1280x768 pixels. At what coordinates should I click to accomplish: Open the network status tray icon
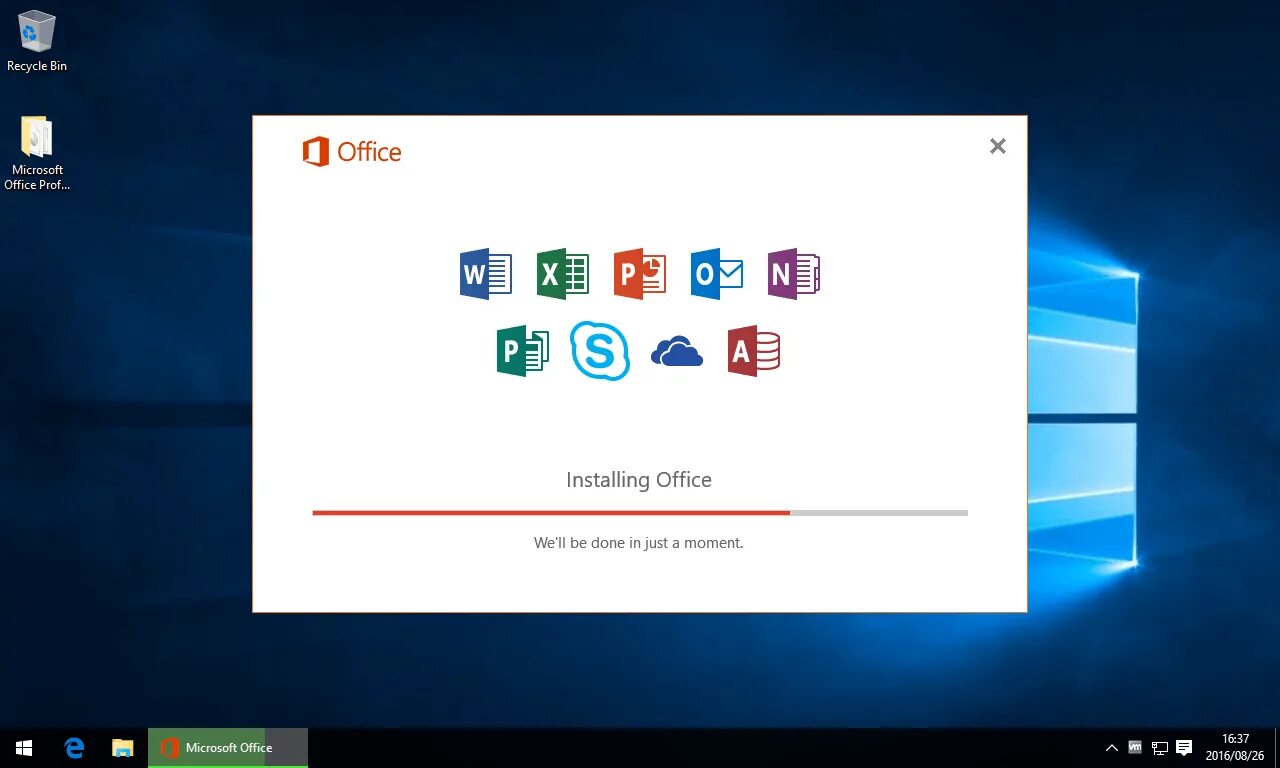(1160, 747)
